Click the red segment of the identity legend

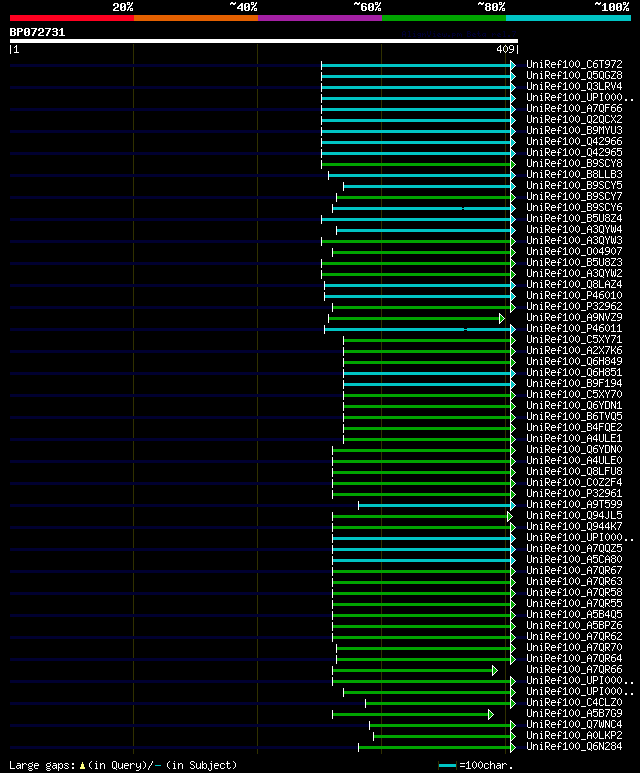(x=71, y=18)
